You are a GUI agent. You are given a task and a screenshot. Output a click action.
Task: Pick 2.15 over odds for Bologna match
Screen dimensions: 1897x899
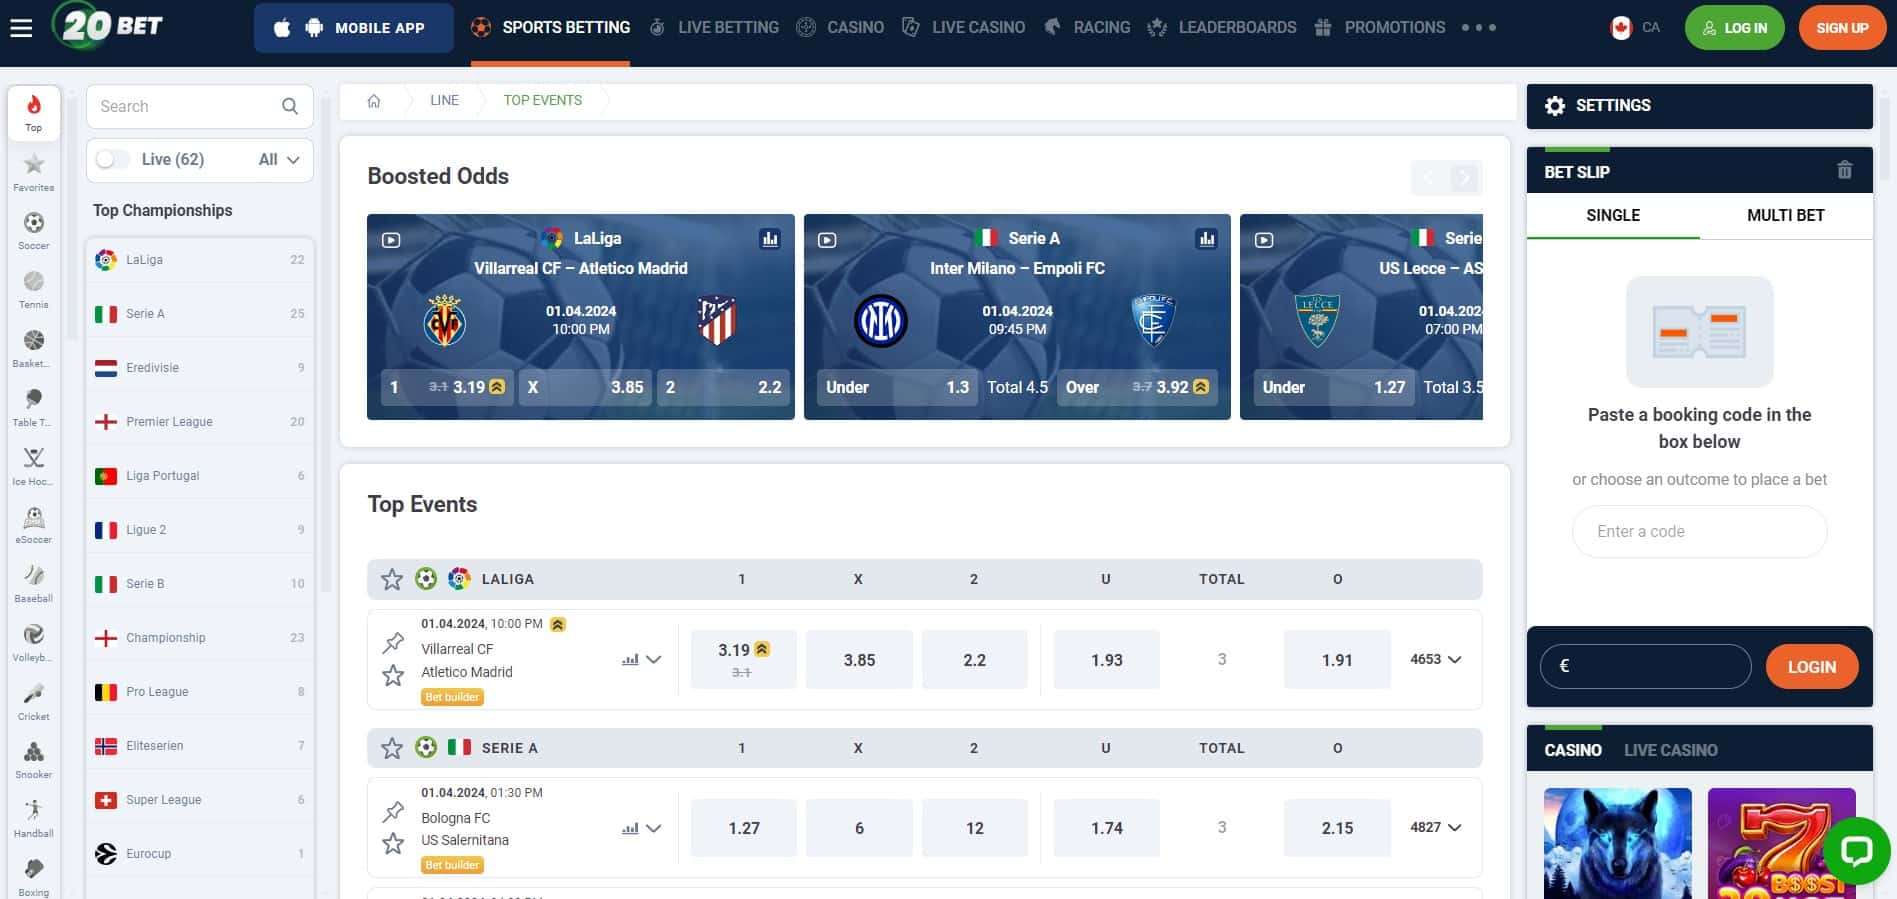tap(1337, 828)
